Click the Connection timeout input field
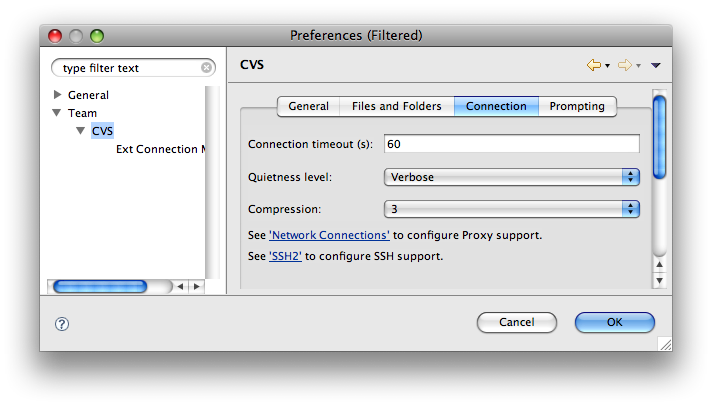Viewport: 712px width, 406px height. pos(511,144)
